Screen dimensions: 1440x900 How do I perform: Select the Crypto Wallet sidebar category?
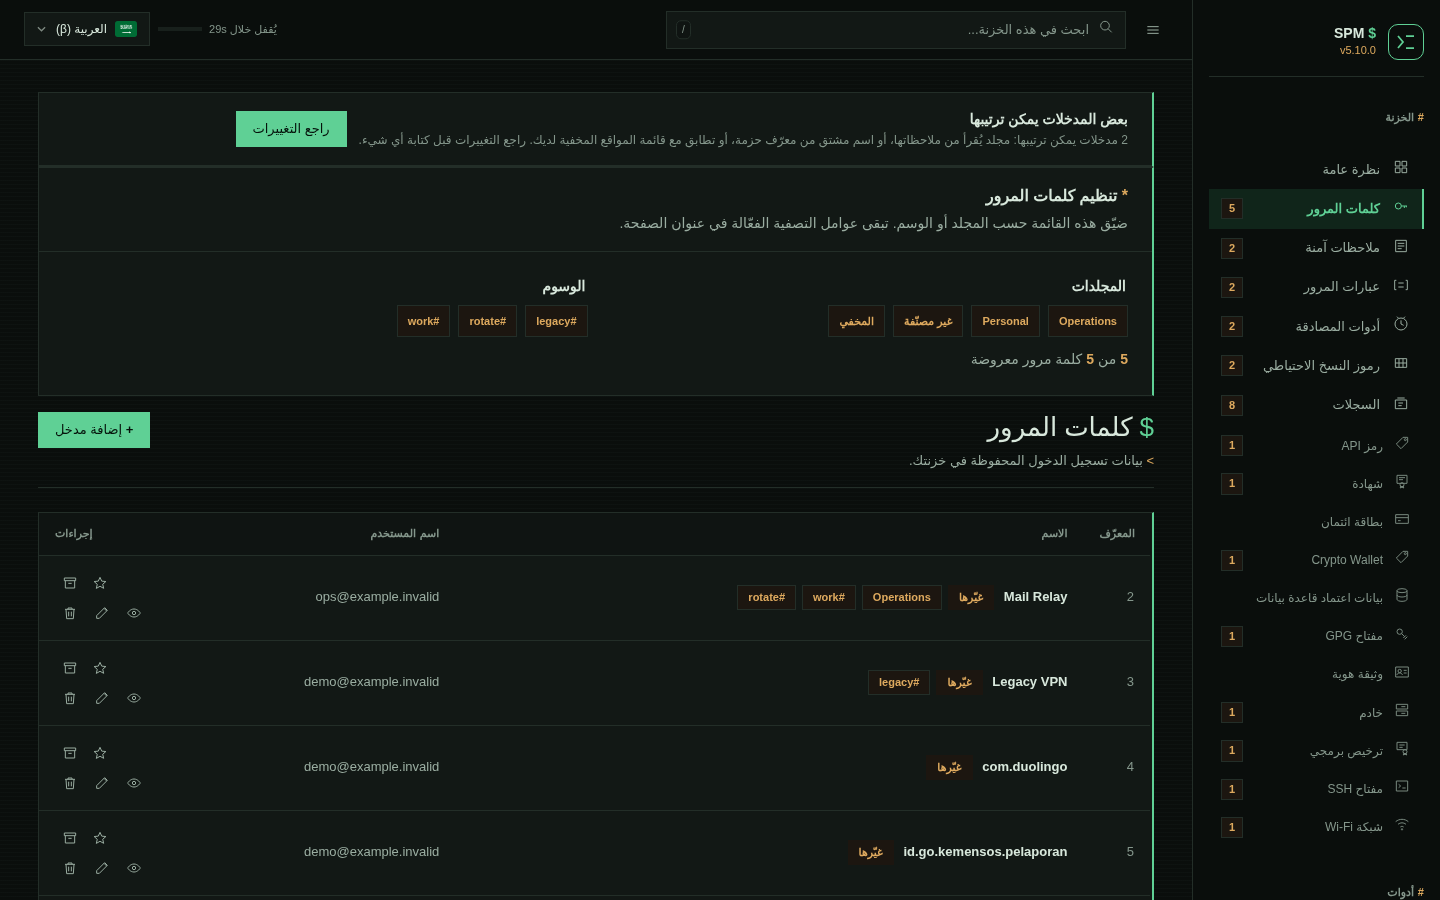[1316, 559]
